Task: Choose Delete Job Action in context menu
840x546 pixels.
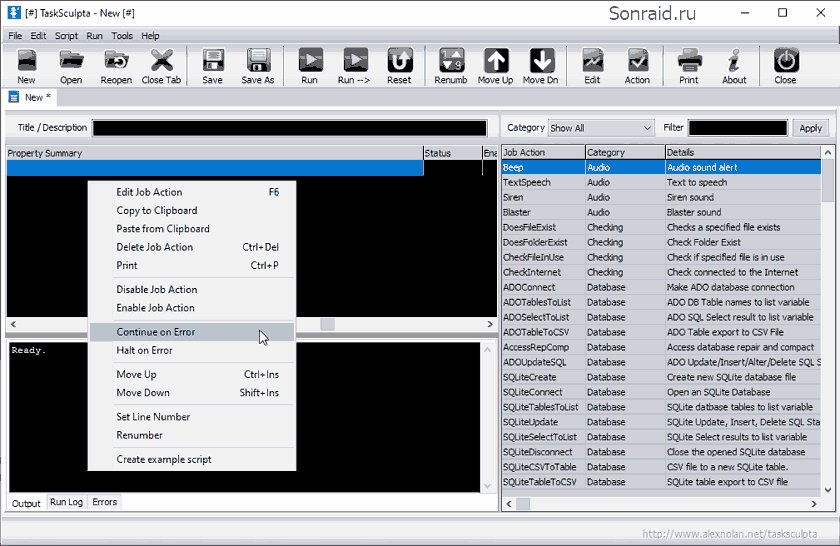Action: coord(192,247)
